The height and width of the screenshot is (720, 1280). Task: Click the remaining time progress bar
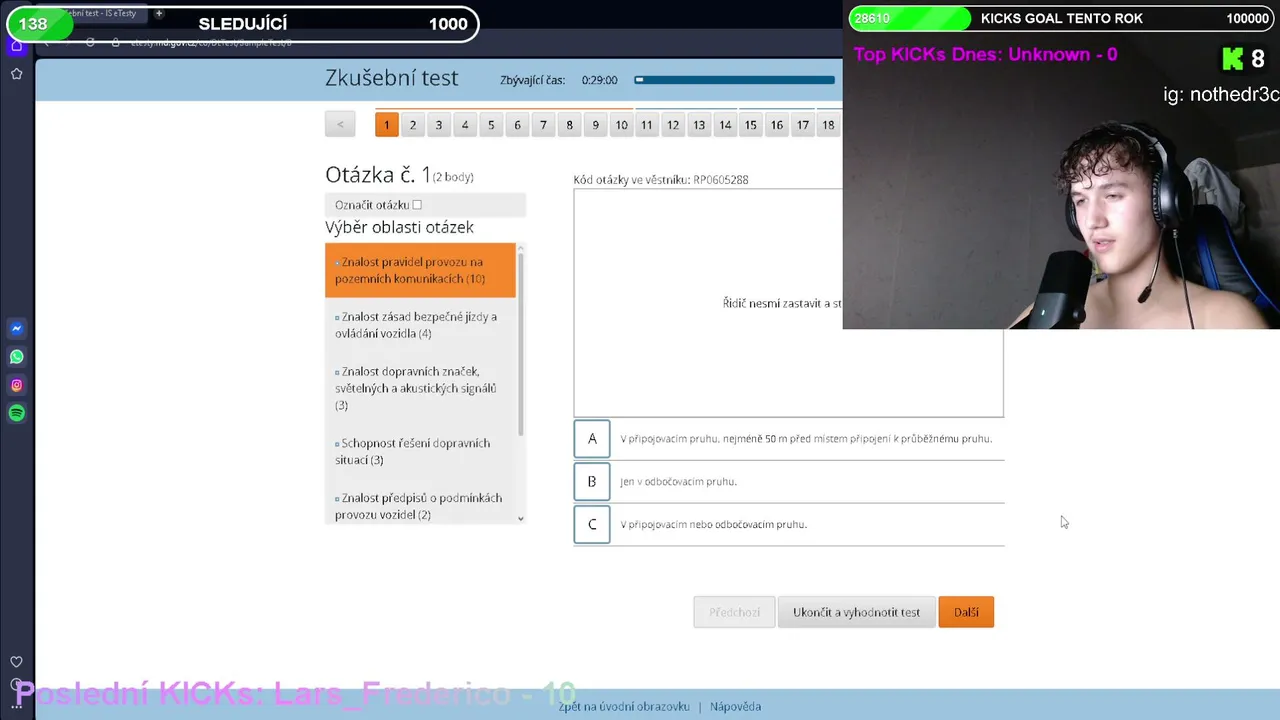(735, 80)
